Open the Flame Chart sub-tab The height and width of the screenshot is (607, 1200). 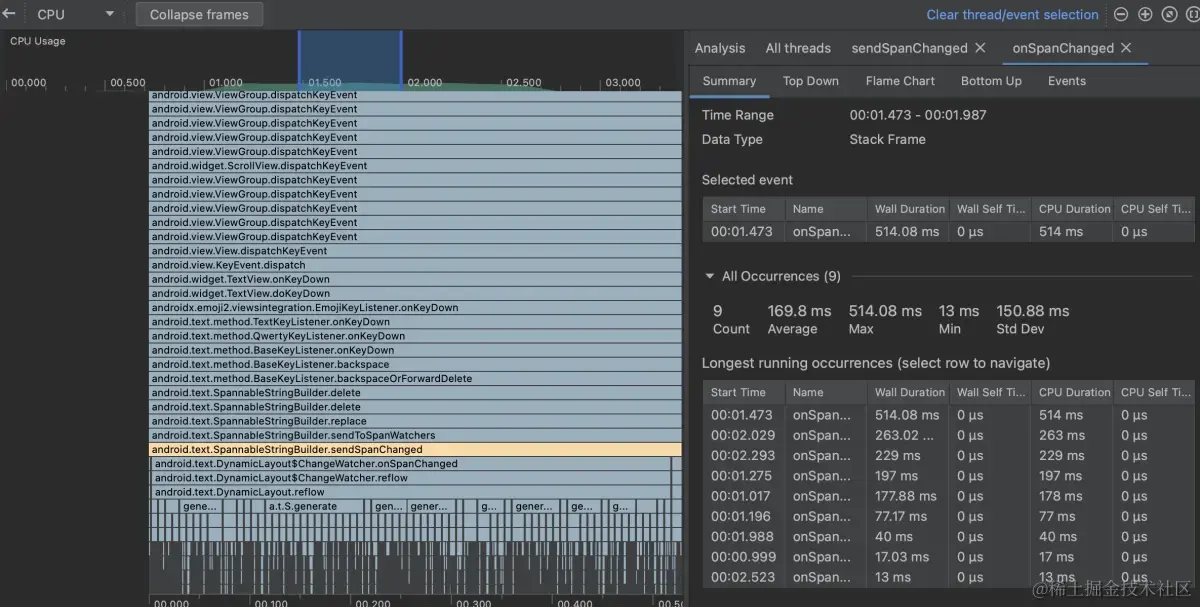point(900,81)
